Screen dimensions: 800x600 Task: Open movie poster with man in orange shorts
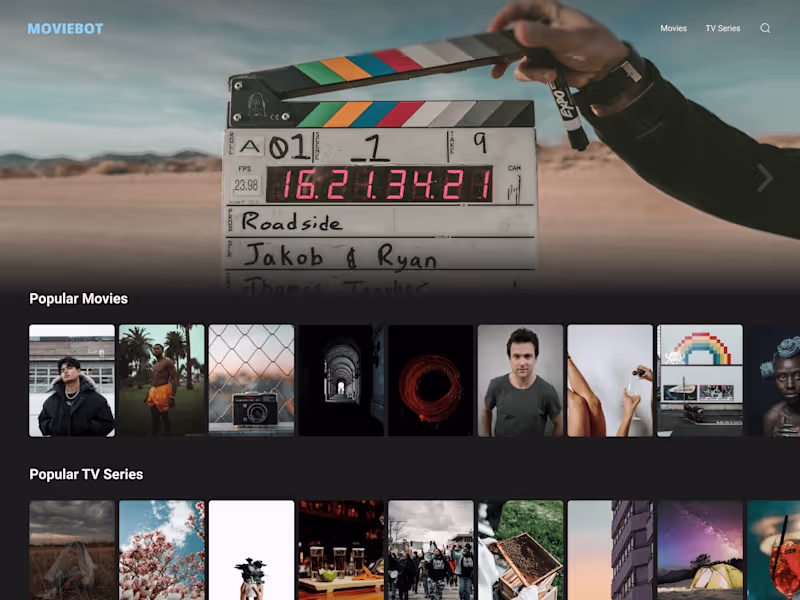162,381
